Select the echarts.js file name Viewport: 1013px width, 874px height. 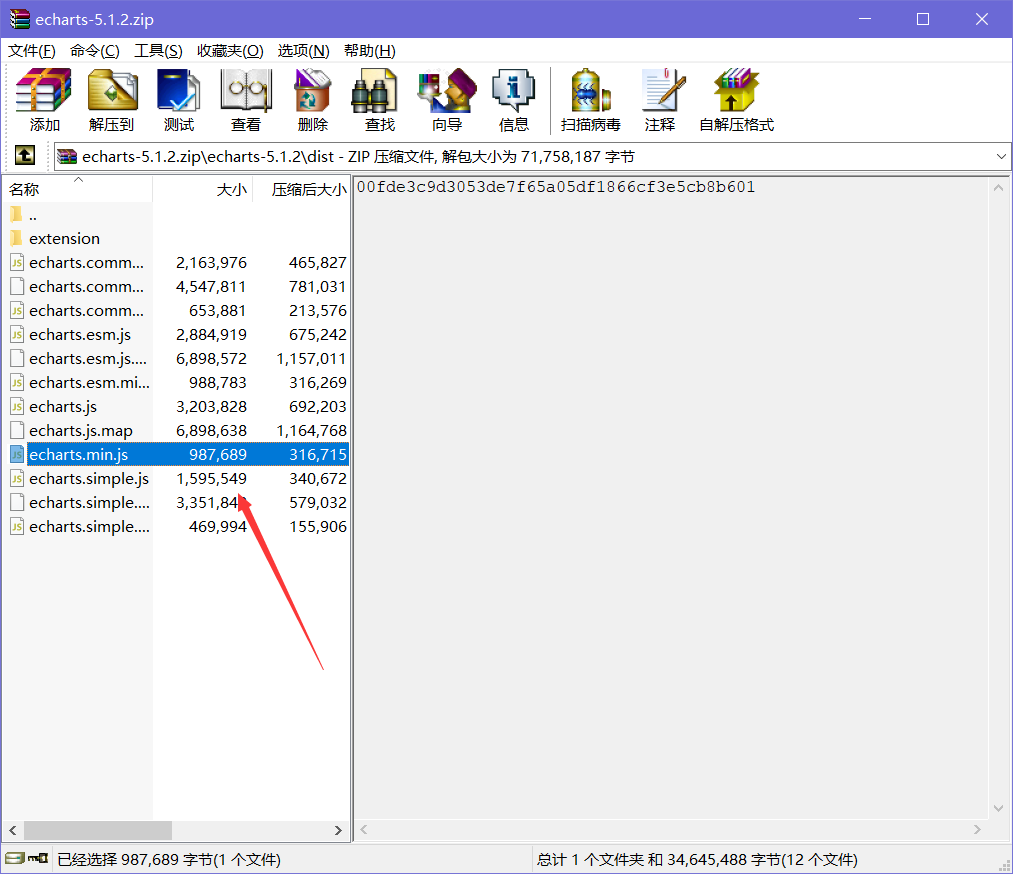[x=63, y=406]
